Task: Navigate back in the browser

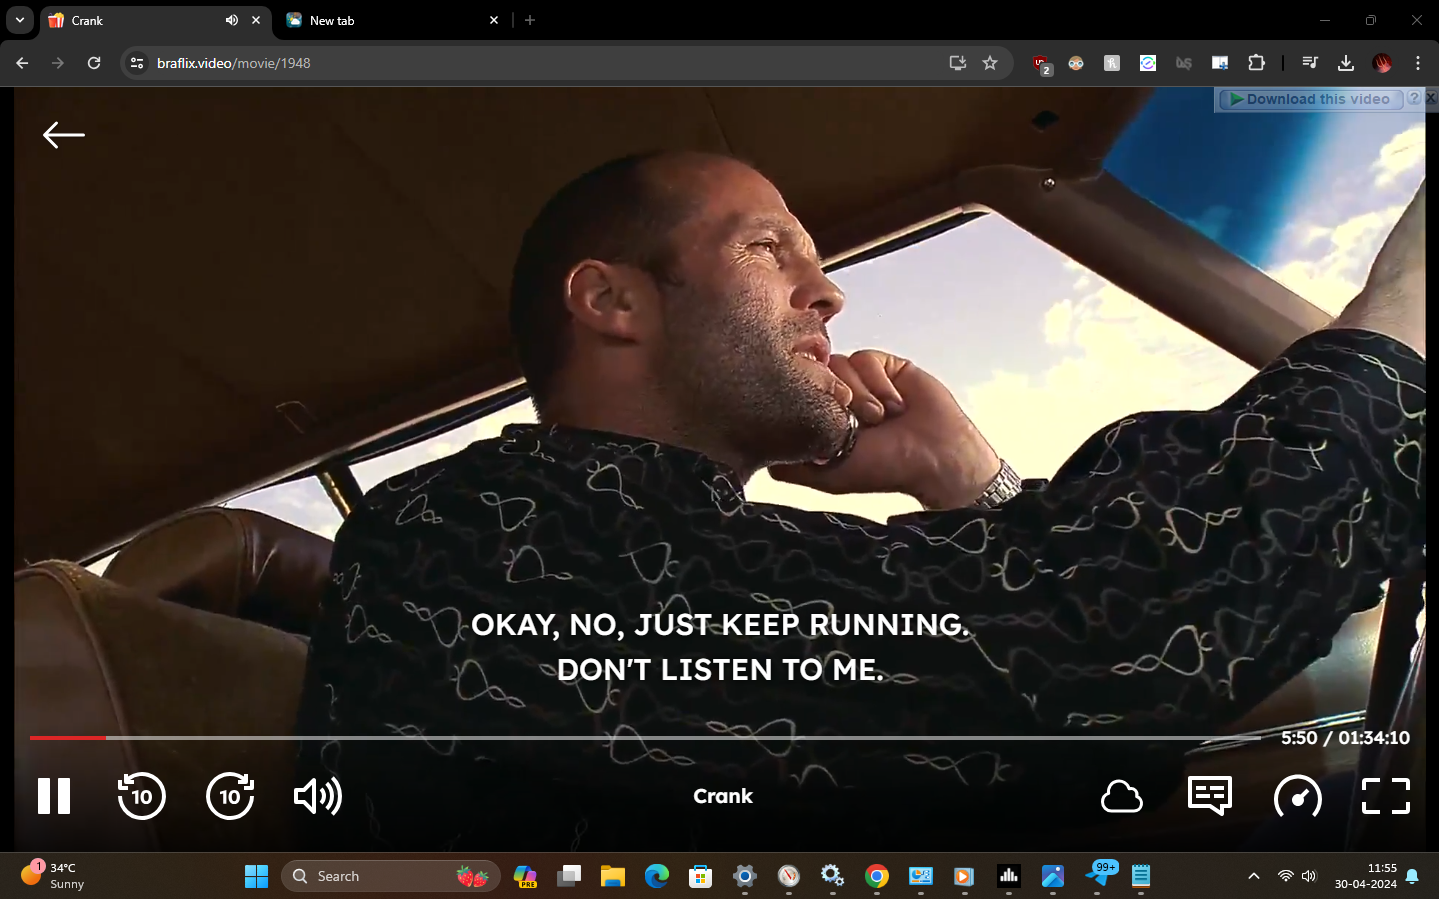Action: click(22, 63)
